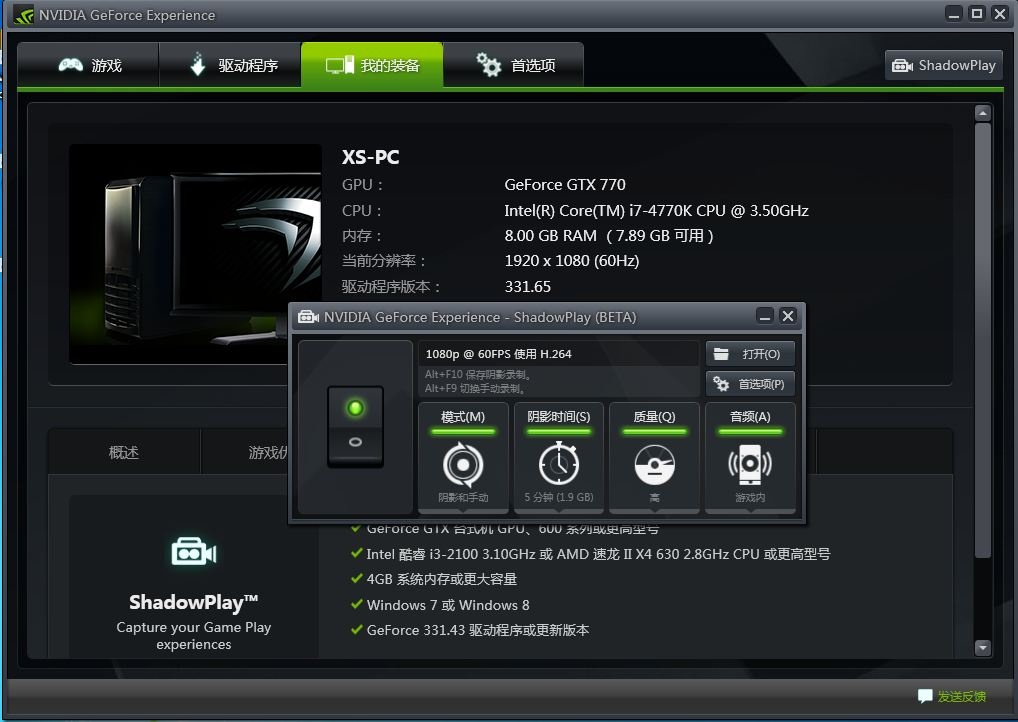The image size is (1018, 722).
Task: Expand the 质量(Q) quality selector
Action: (654, 417)
